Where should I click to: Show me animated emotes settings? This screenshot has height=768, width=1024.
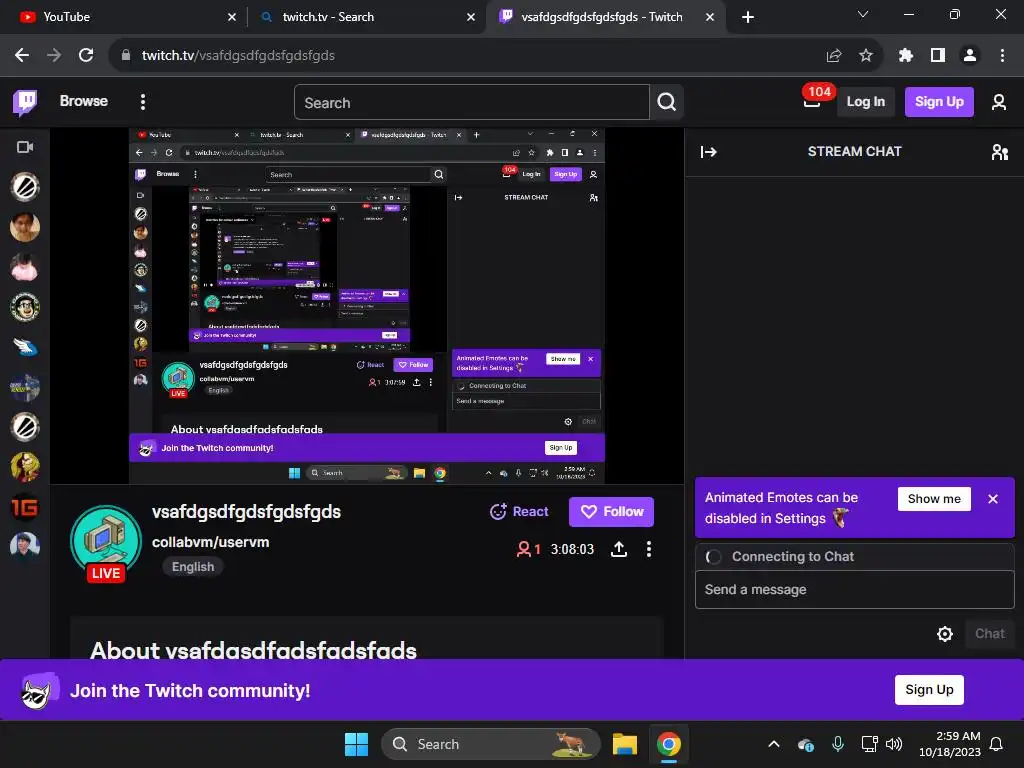(934, 499)
